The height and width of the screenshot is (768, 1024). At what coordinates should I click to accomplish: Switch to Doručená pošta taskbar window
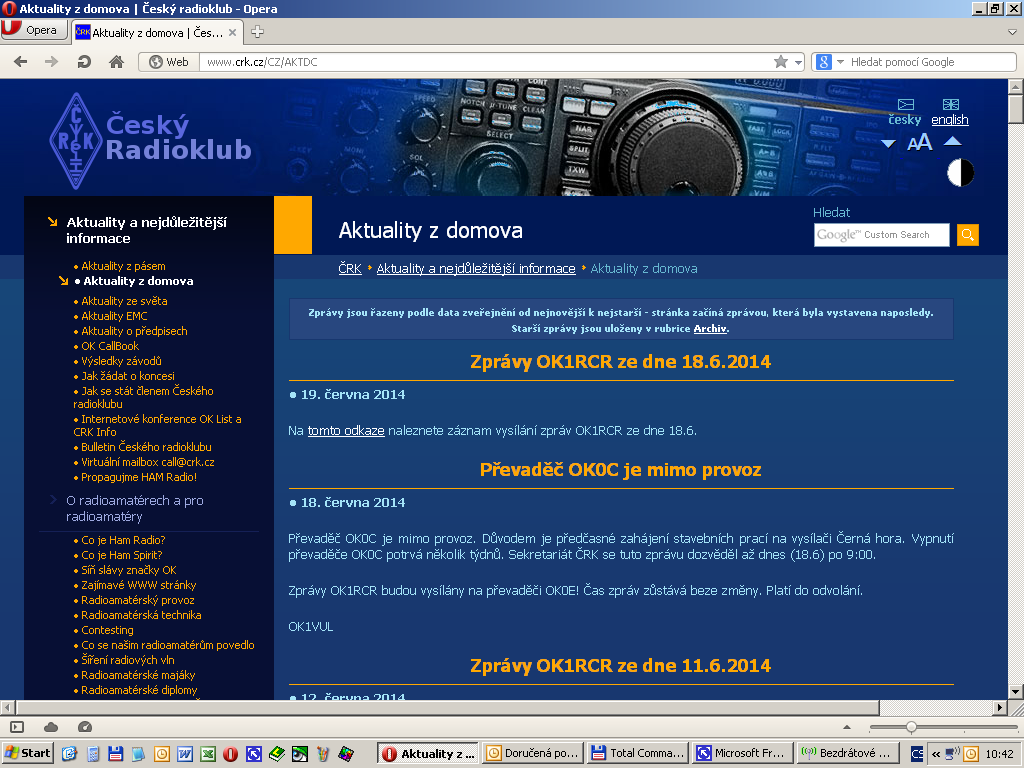533,754
